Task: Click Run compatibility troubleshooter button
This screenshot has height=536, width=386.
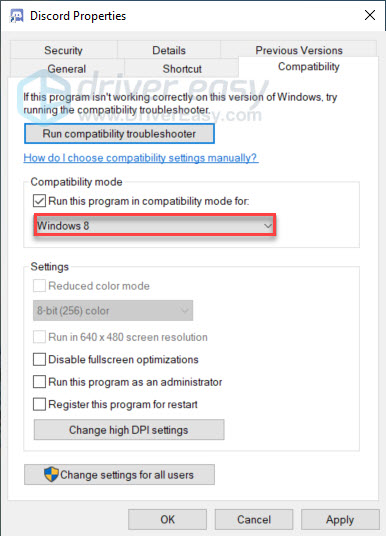Action: pos(119,134)
